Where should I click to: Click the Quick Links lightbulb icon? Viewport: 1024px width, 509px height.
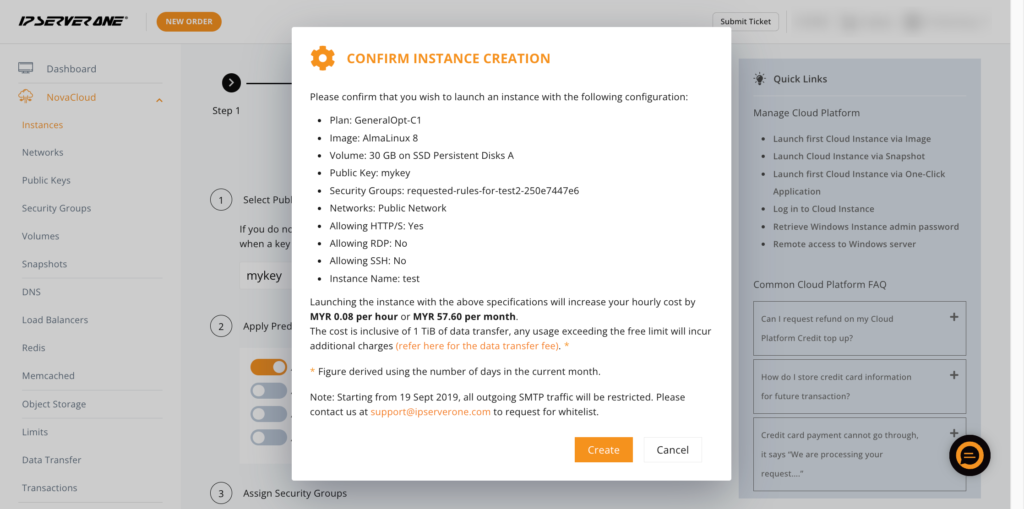[x=760, y=78]
